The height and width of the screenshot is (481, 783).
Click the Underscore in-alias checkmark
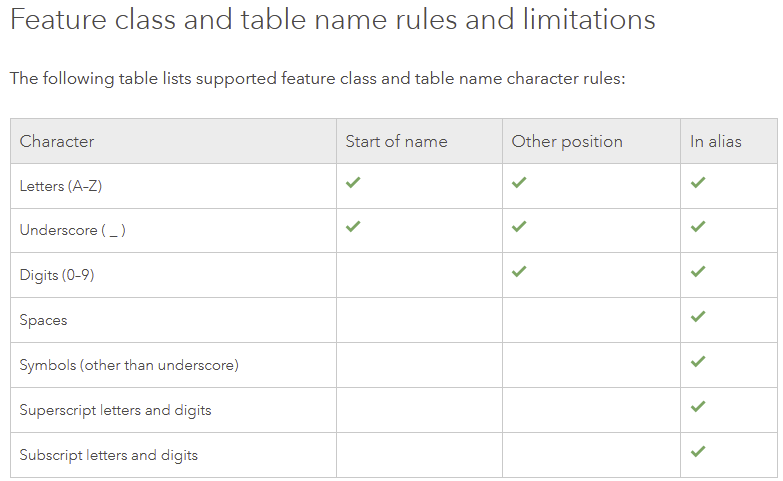698,227
